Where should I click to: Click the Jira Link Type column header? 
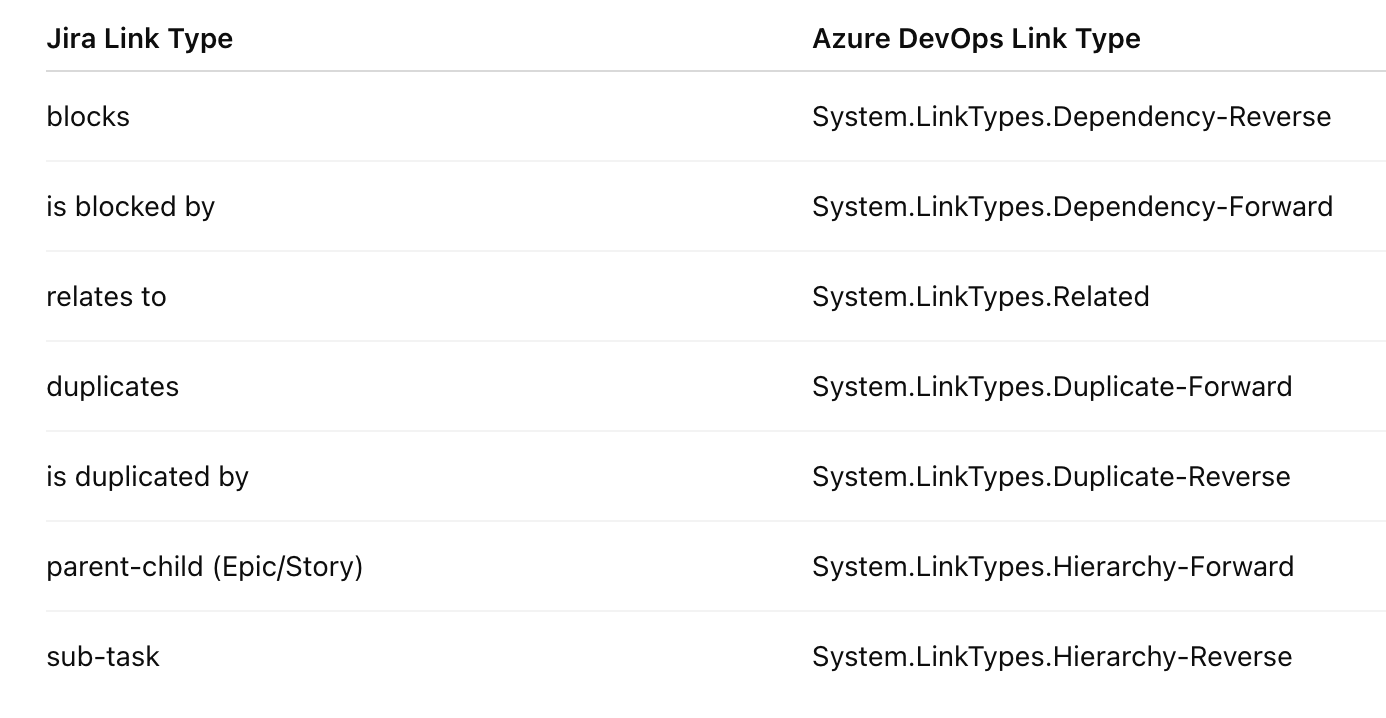pos(139,39)
